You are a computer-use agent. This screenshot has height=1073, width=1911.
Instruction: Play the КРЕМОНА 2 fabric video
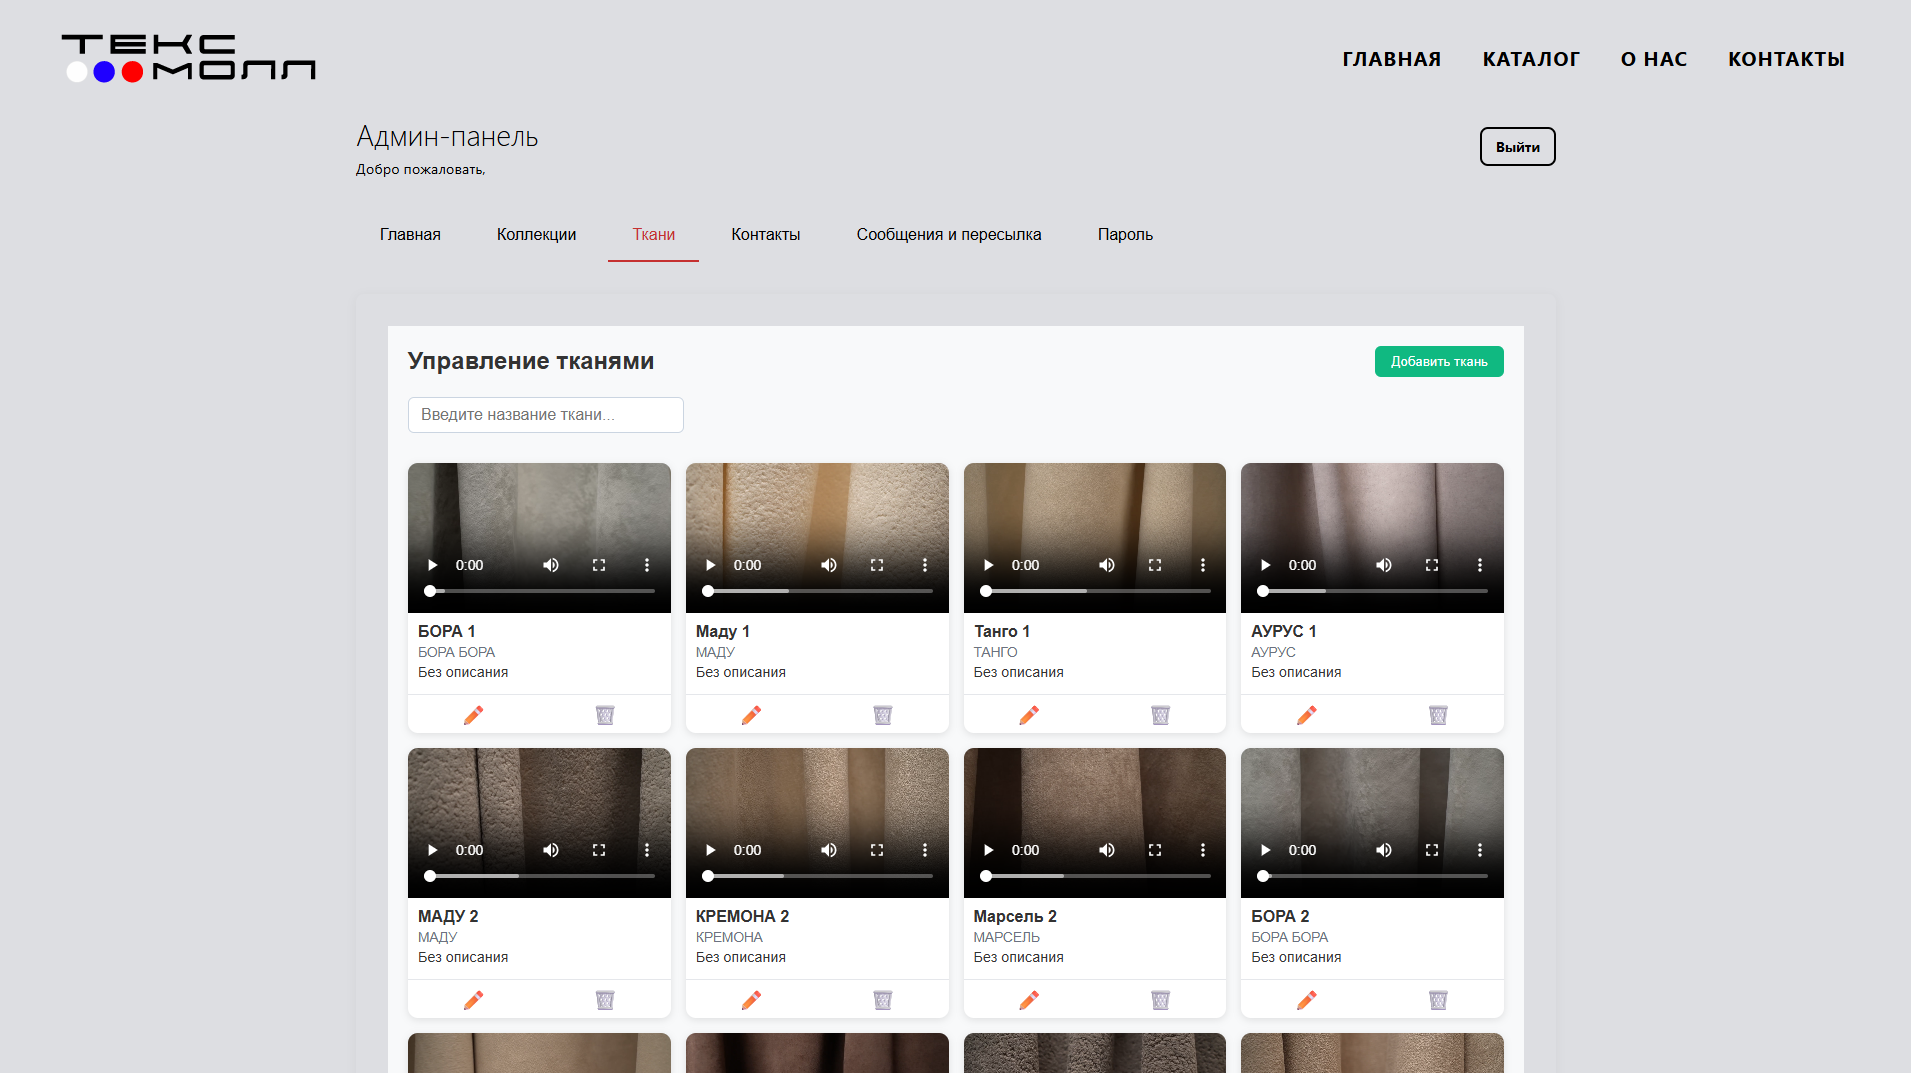tap(710, 850)
